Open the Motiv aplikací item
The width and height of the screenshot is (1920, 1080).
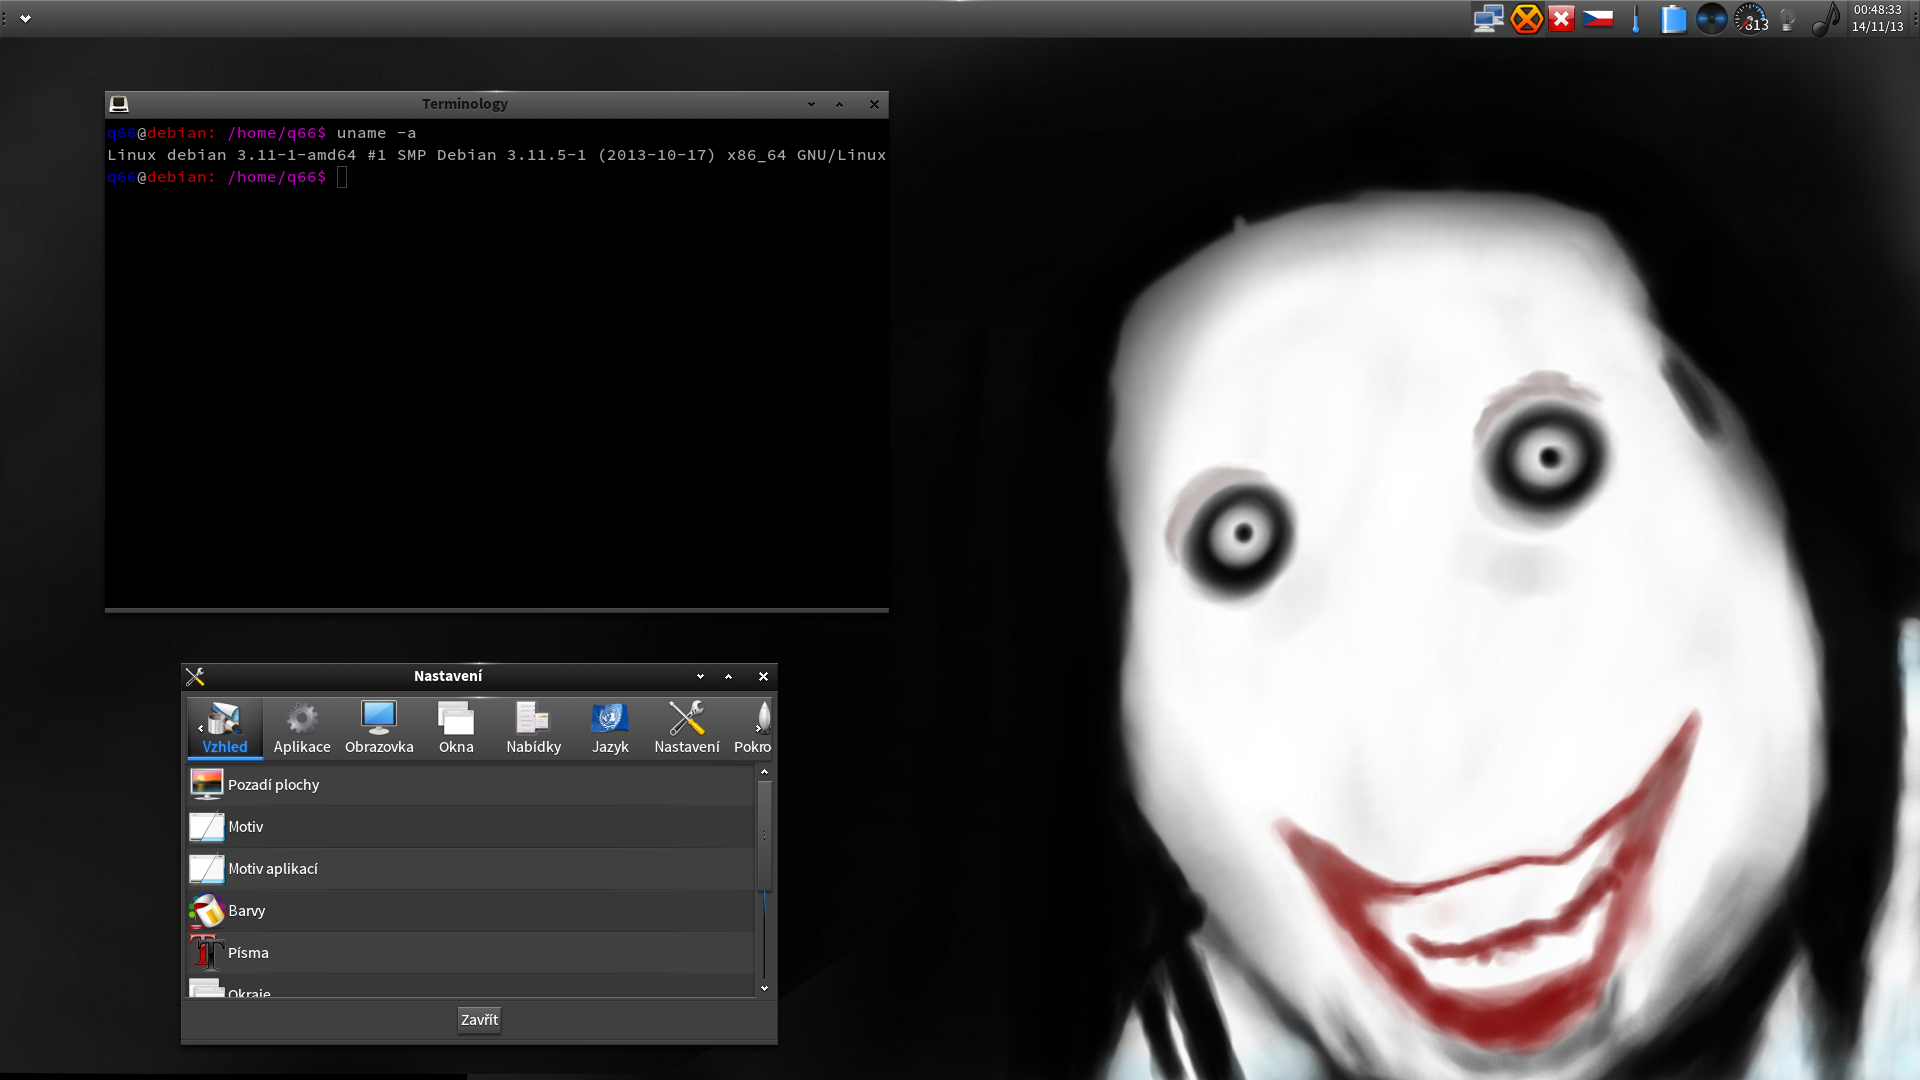pos(471,869)
